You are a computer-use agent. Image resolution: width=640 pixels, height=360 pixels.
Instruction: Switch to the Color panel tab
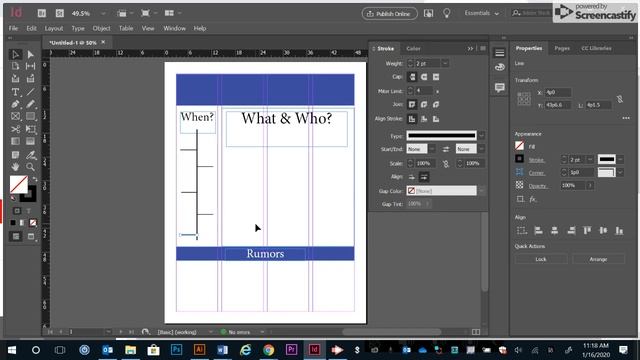pyautogui.click(x=413, y=49)
